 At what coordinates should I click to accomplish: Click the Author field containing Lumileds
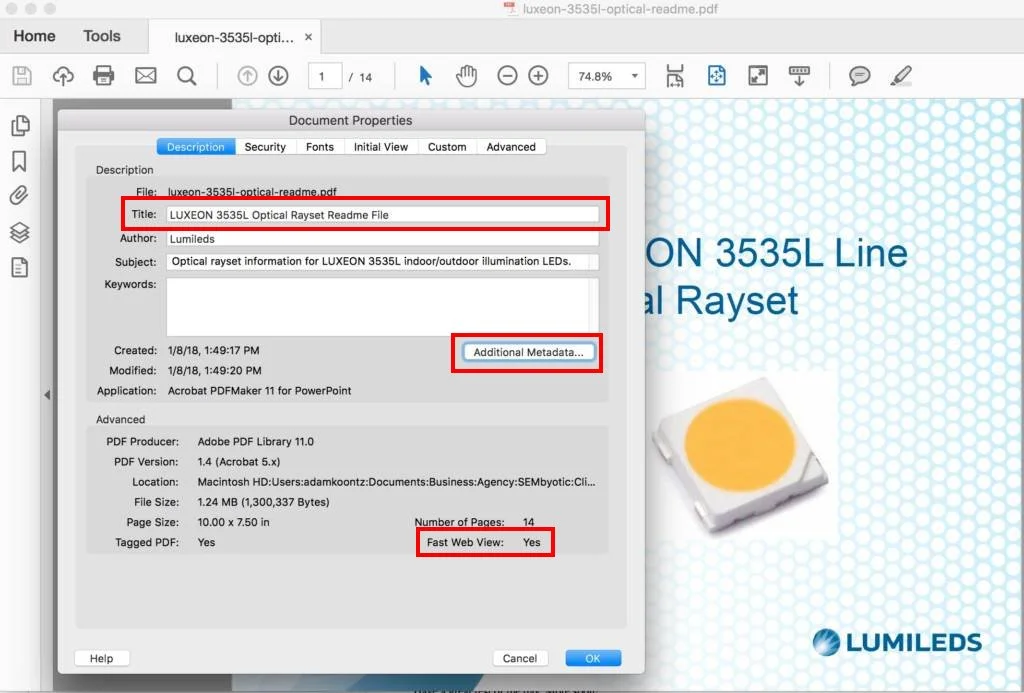coord(383,239)
